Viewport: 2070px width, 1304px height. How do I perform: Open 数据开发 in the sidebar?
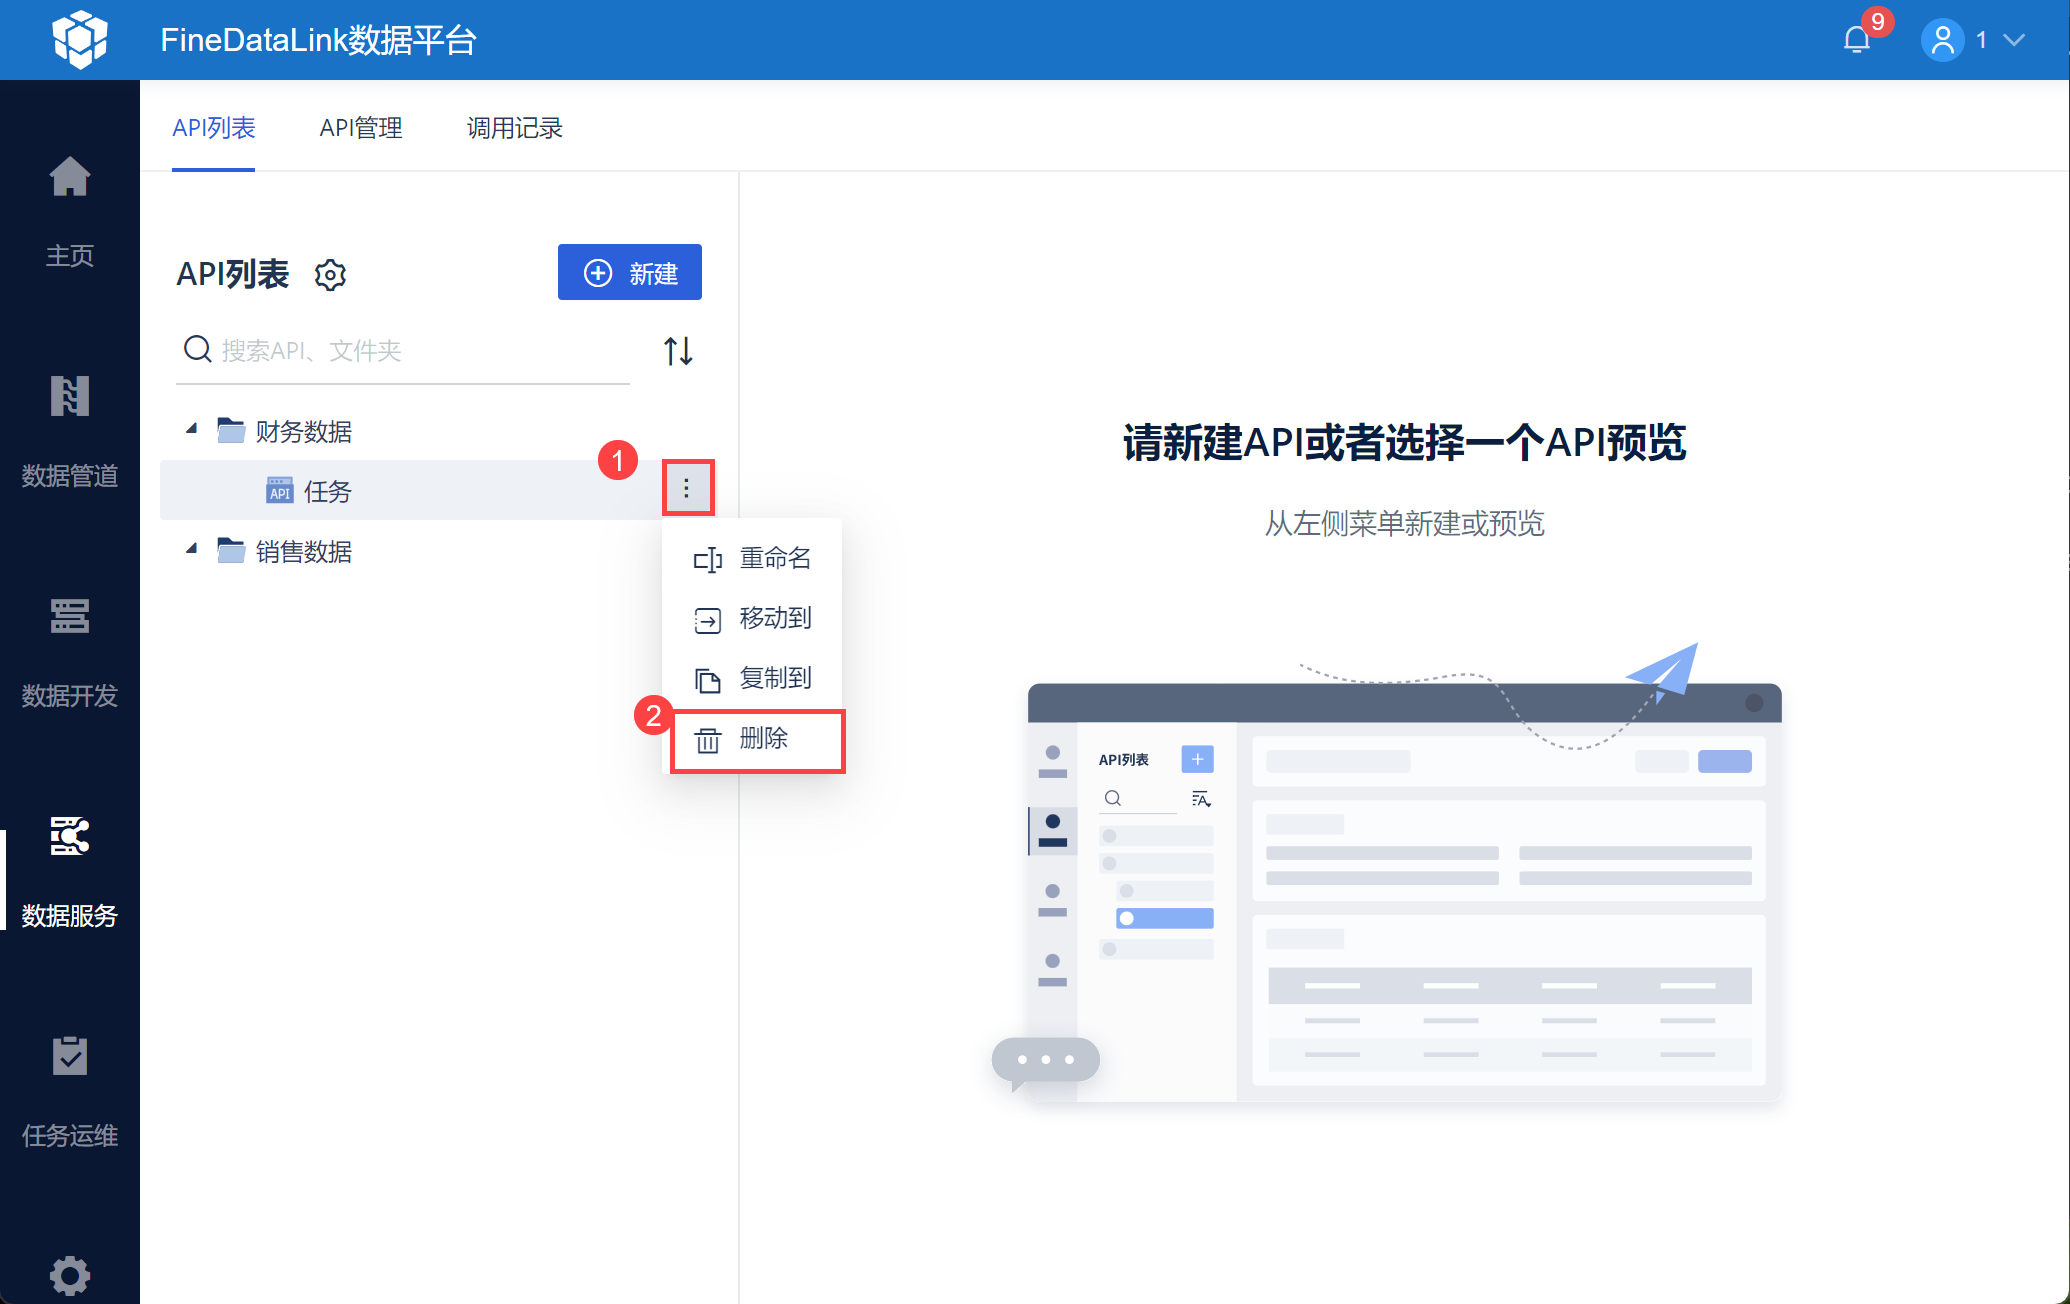pyautogui.click(x=70, y=652)
